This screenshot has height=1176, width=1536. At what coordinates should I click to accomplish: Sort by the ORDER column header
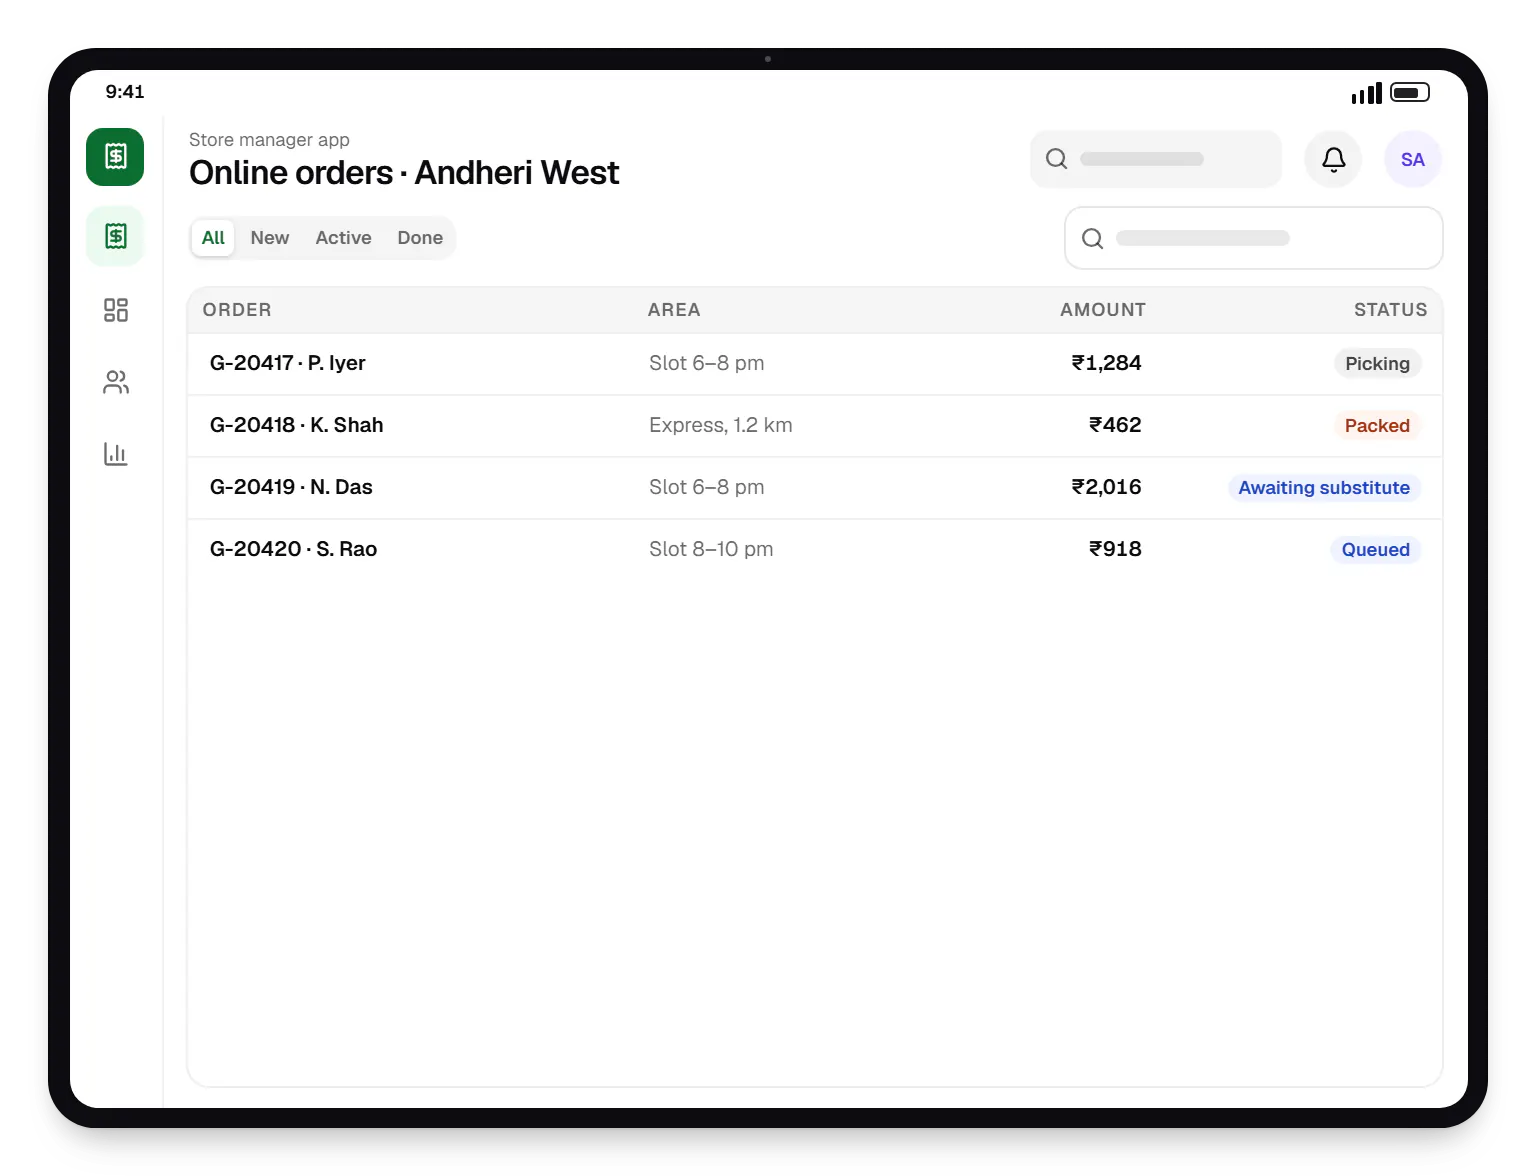[237, 310]
